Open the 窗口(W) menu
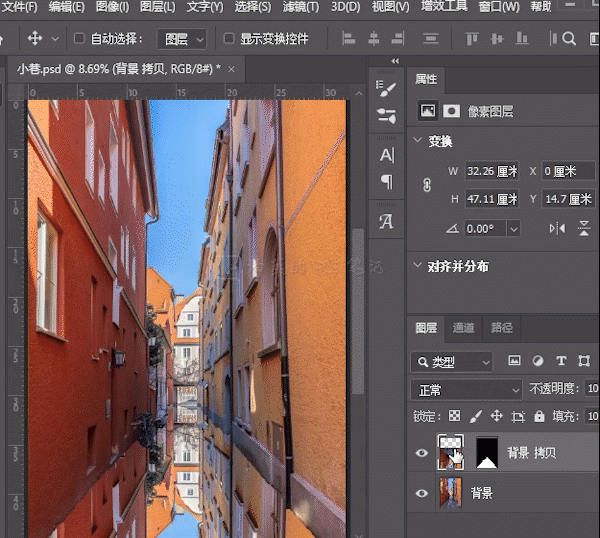The image size is (600, 538). point(499,7)
